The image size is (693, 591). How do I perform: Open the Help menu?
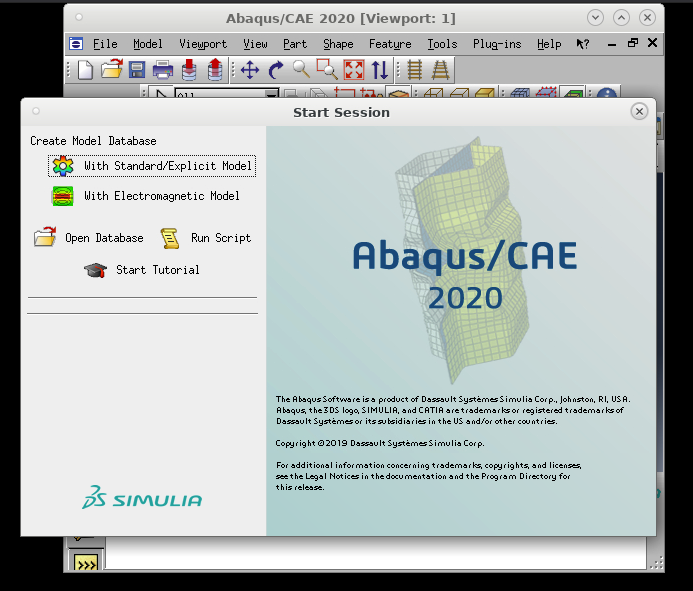click(x=549, y=44)
